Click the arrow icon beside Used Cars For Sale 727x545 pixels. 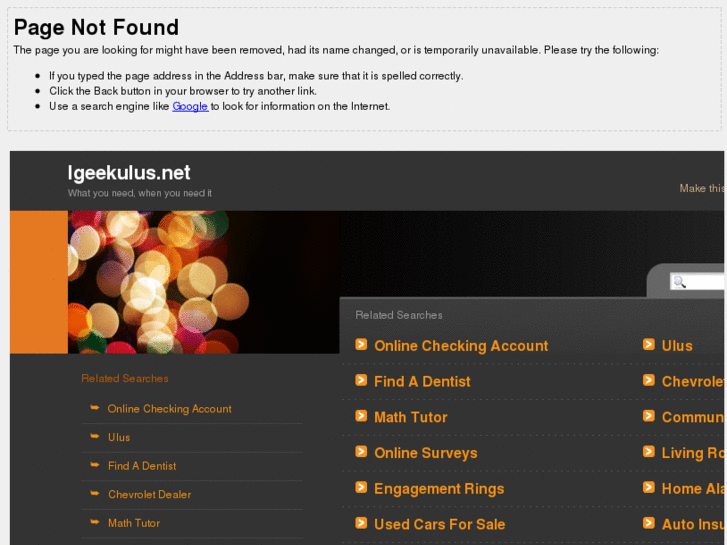[361, 523]
